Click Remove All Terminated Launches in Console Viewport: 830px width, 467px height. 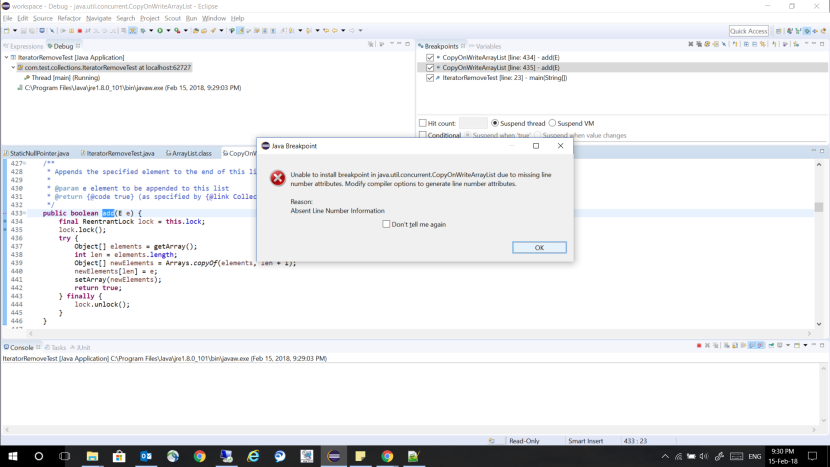click(716, 345)
